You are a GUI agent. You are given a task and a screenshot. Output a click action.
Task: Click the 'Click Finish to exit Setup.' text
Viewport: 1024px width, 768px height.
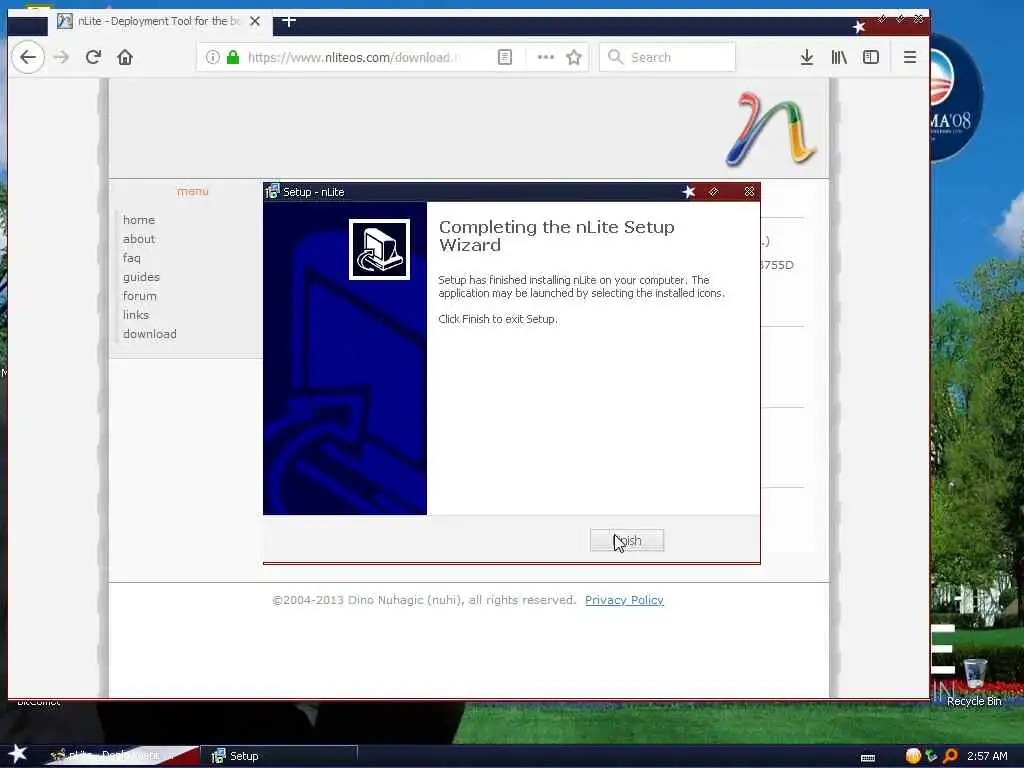click(498, 319)
